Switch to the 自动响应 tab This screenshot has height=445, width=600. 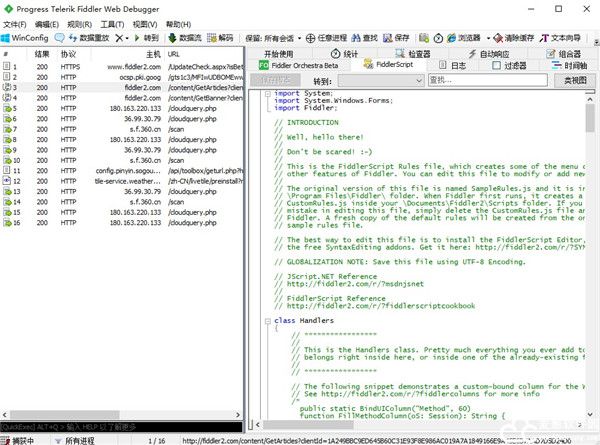(x=489, y=54)
